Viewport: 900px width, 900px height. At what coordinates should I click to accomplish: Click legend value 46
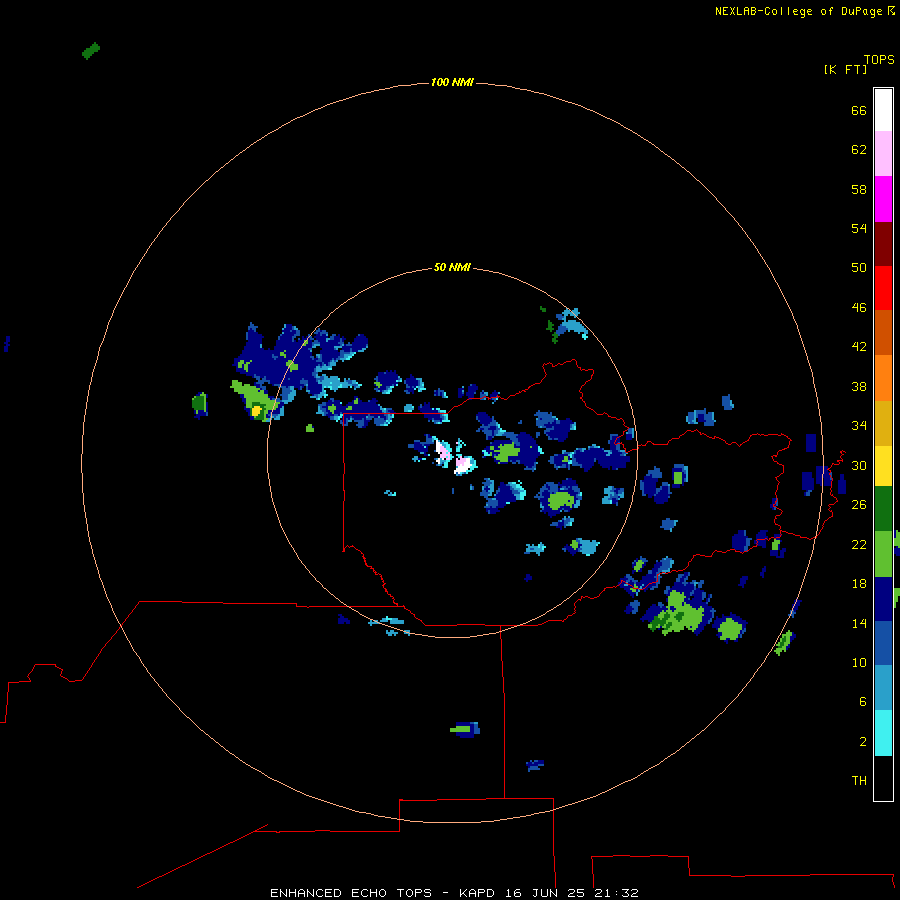(x=859, y=308)
